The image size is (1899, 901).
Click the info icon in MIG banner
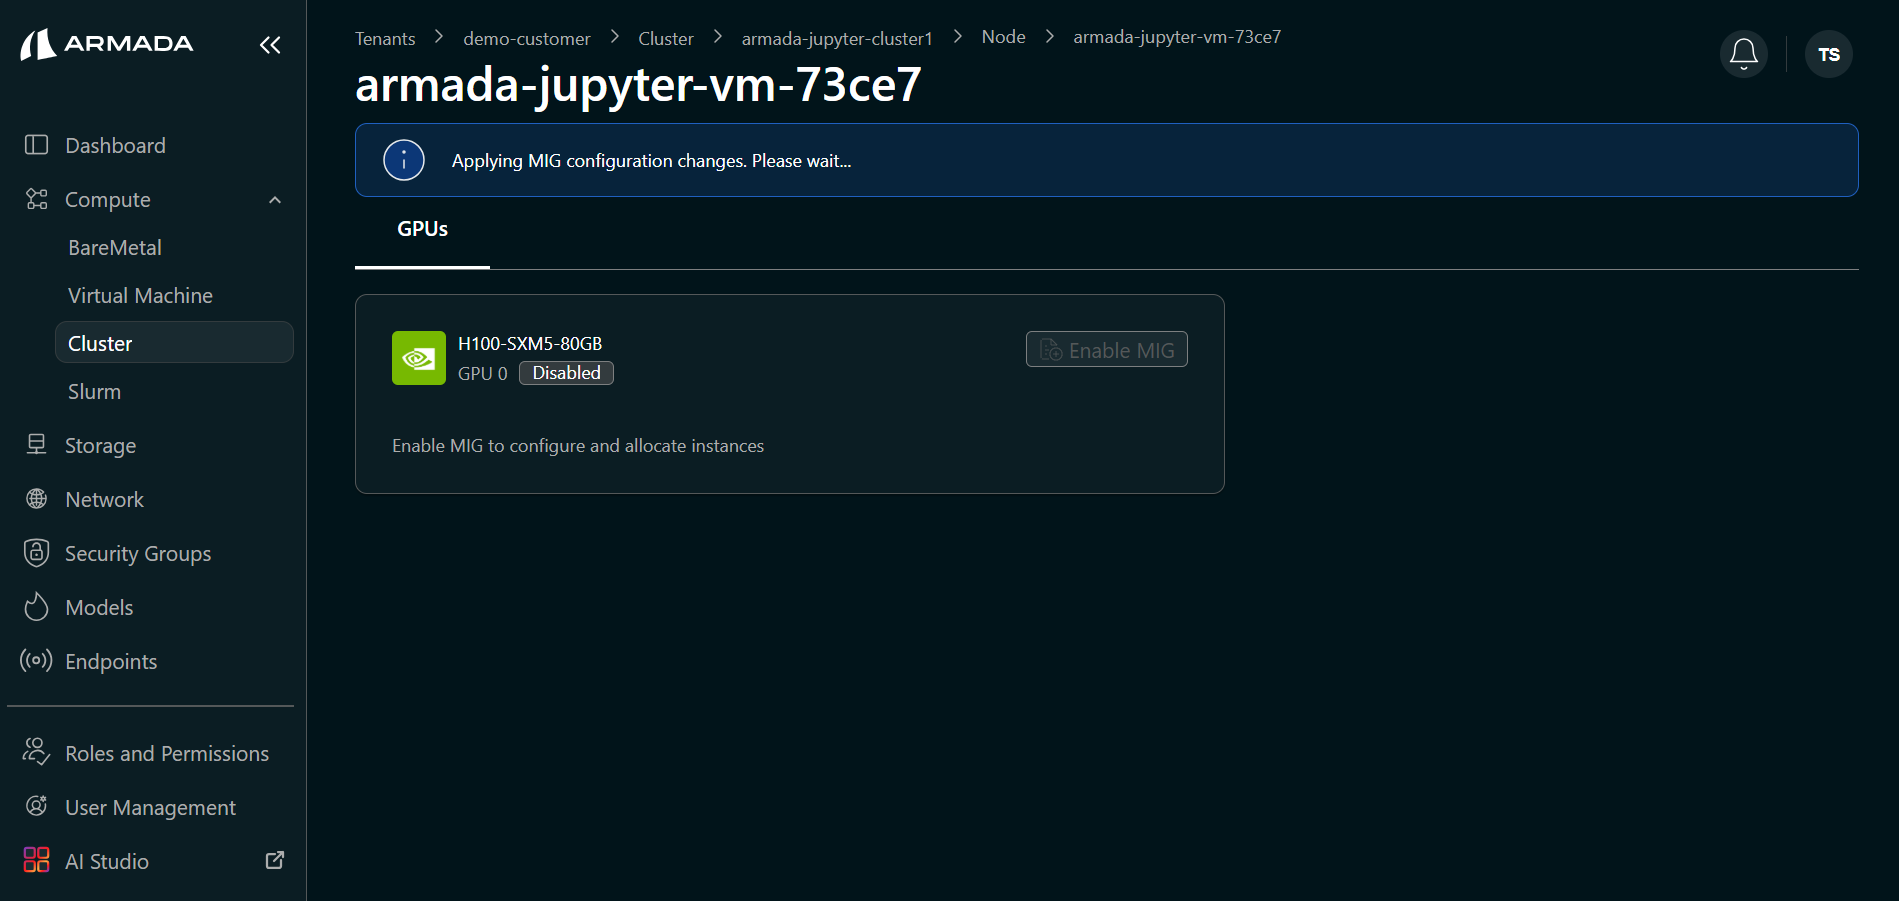point(404,160)
